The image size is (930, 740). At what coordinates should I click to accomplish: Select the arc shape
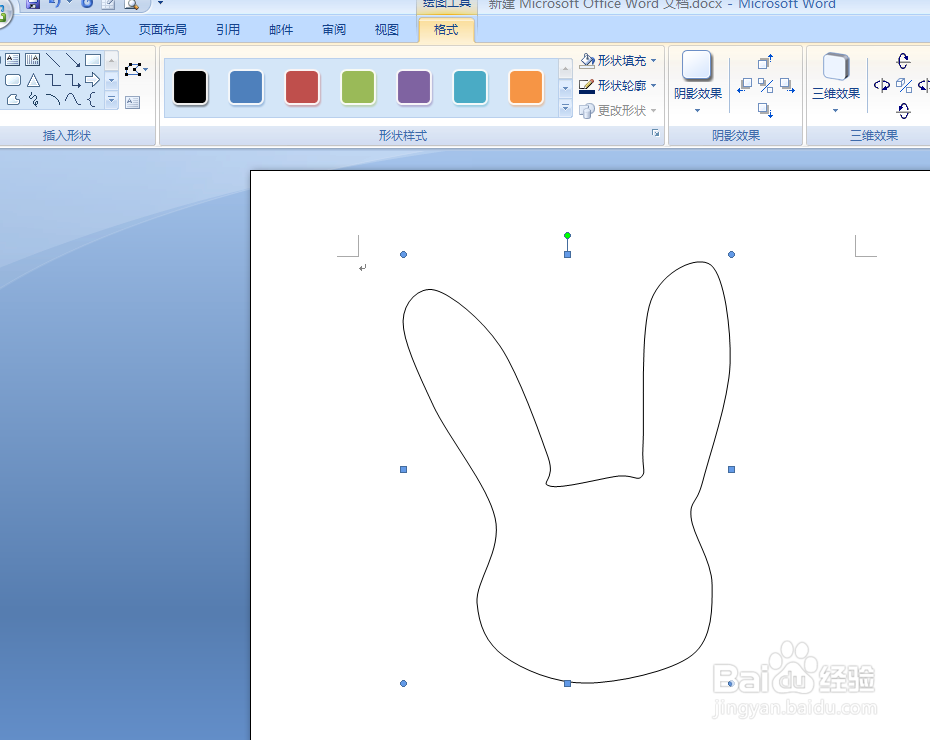coord(53,100)
